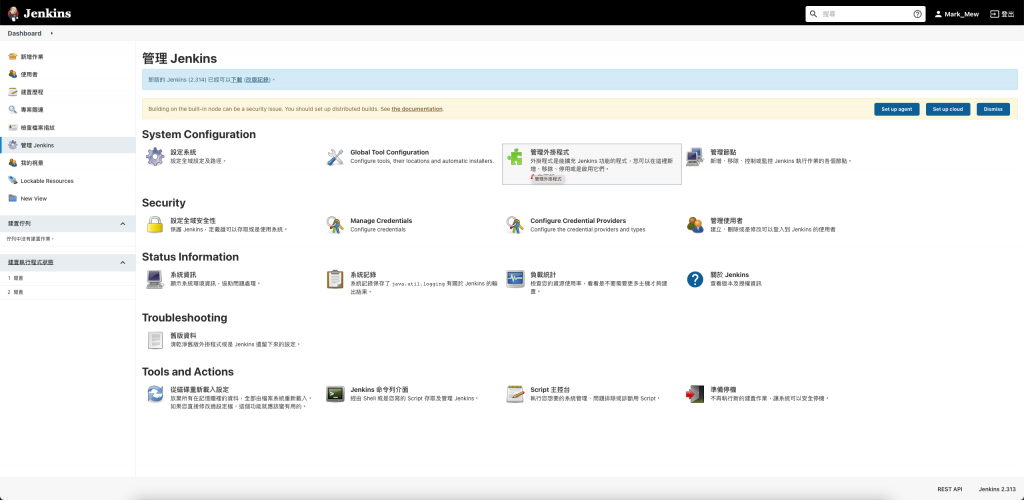Image resolution: width=1024 pixels, height=500 pixels.
Task: Click the 設定系統 title text
Action: [183, 152]
